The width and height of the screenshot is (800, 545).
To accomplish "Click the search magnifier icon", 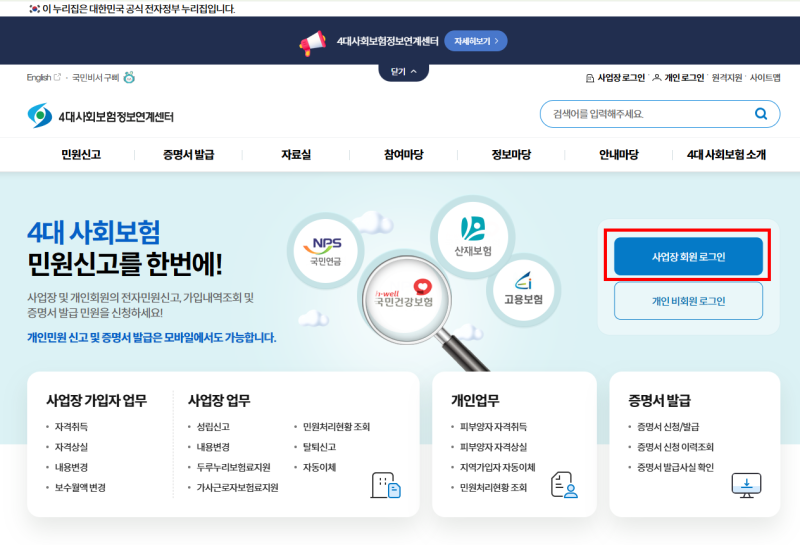I will 761,114.
